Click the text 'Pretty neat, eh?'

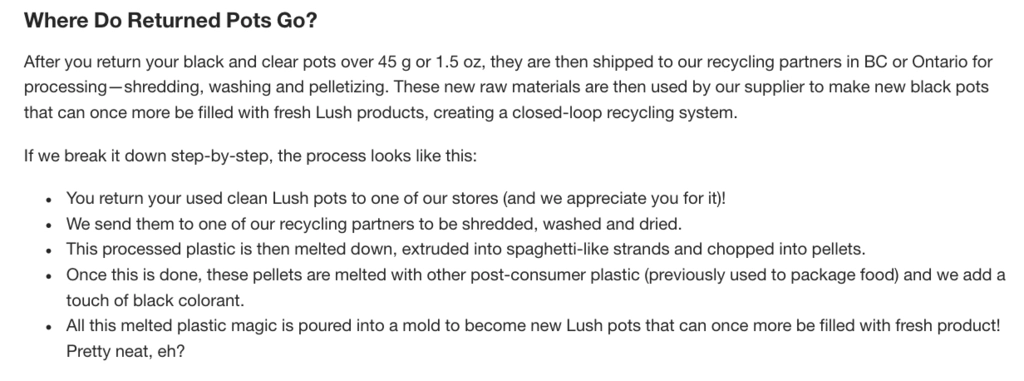tap(125, 352)
